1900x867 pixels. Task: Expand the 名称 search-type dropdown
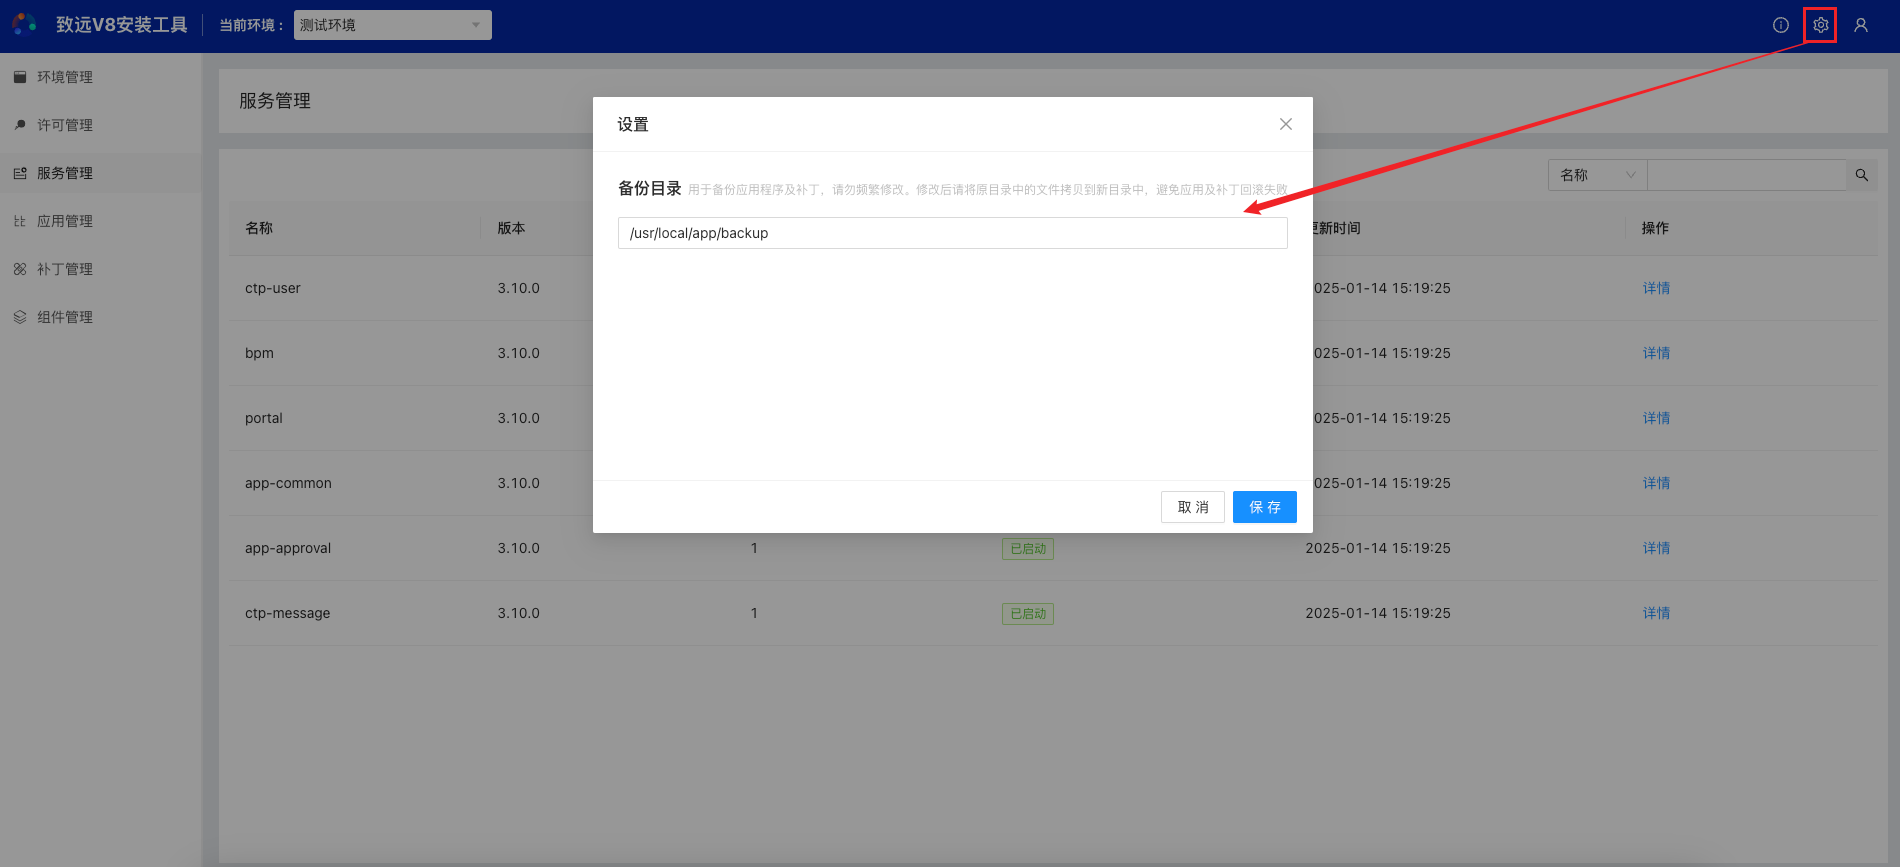click(x=1597, y=175)
